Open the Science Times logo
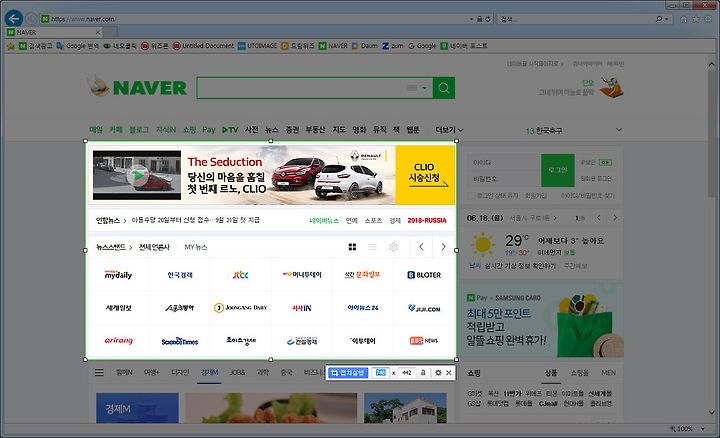Viewport: 720px width, 438px height. coord(180,341)
